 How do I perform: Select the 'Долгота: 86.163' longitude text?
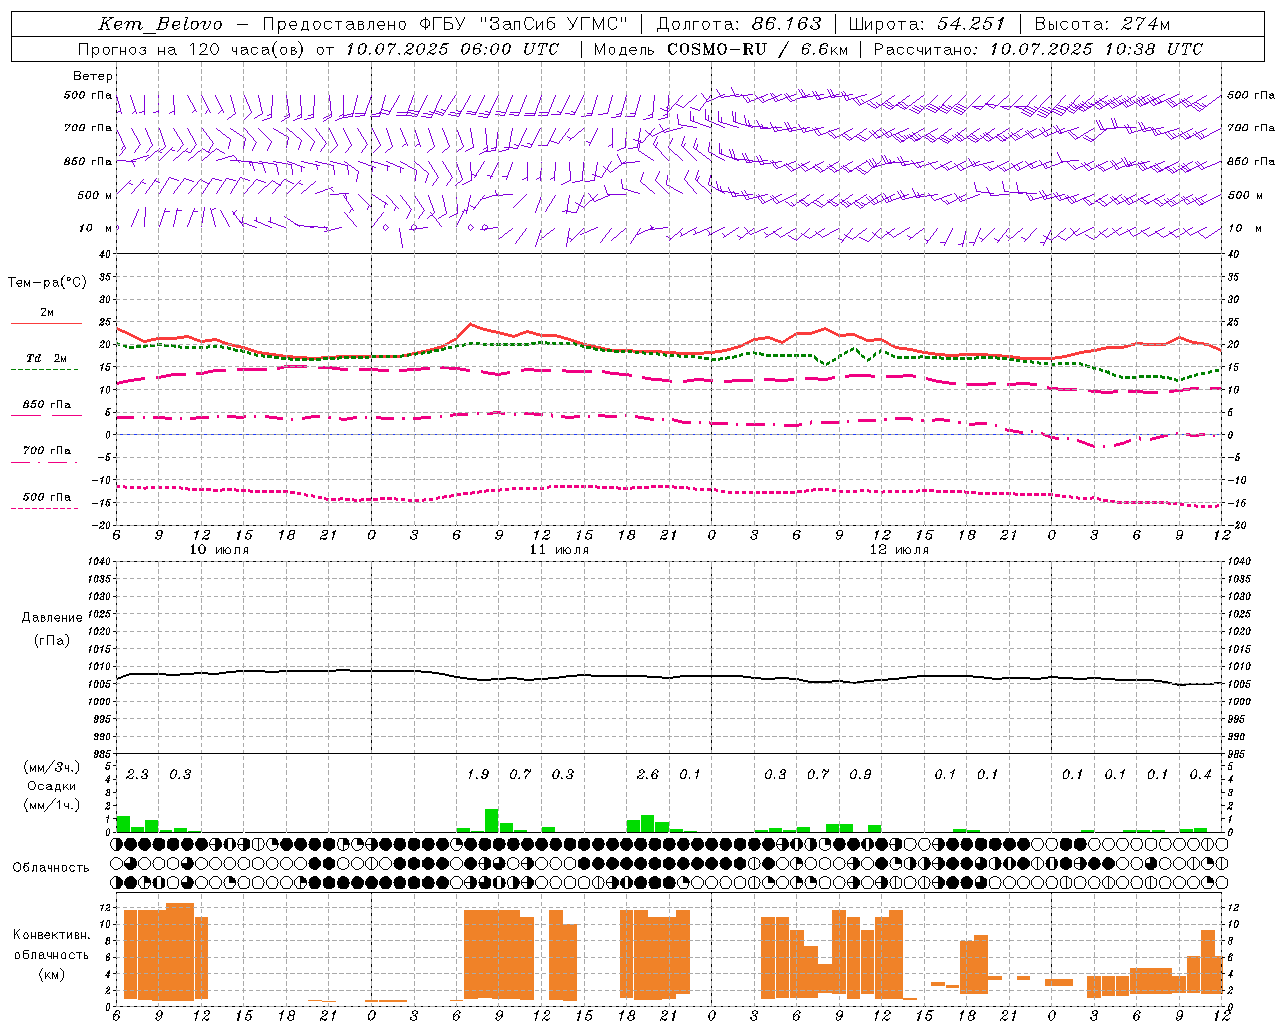739,23
